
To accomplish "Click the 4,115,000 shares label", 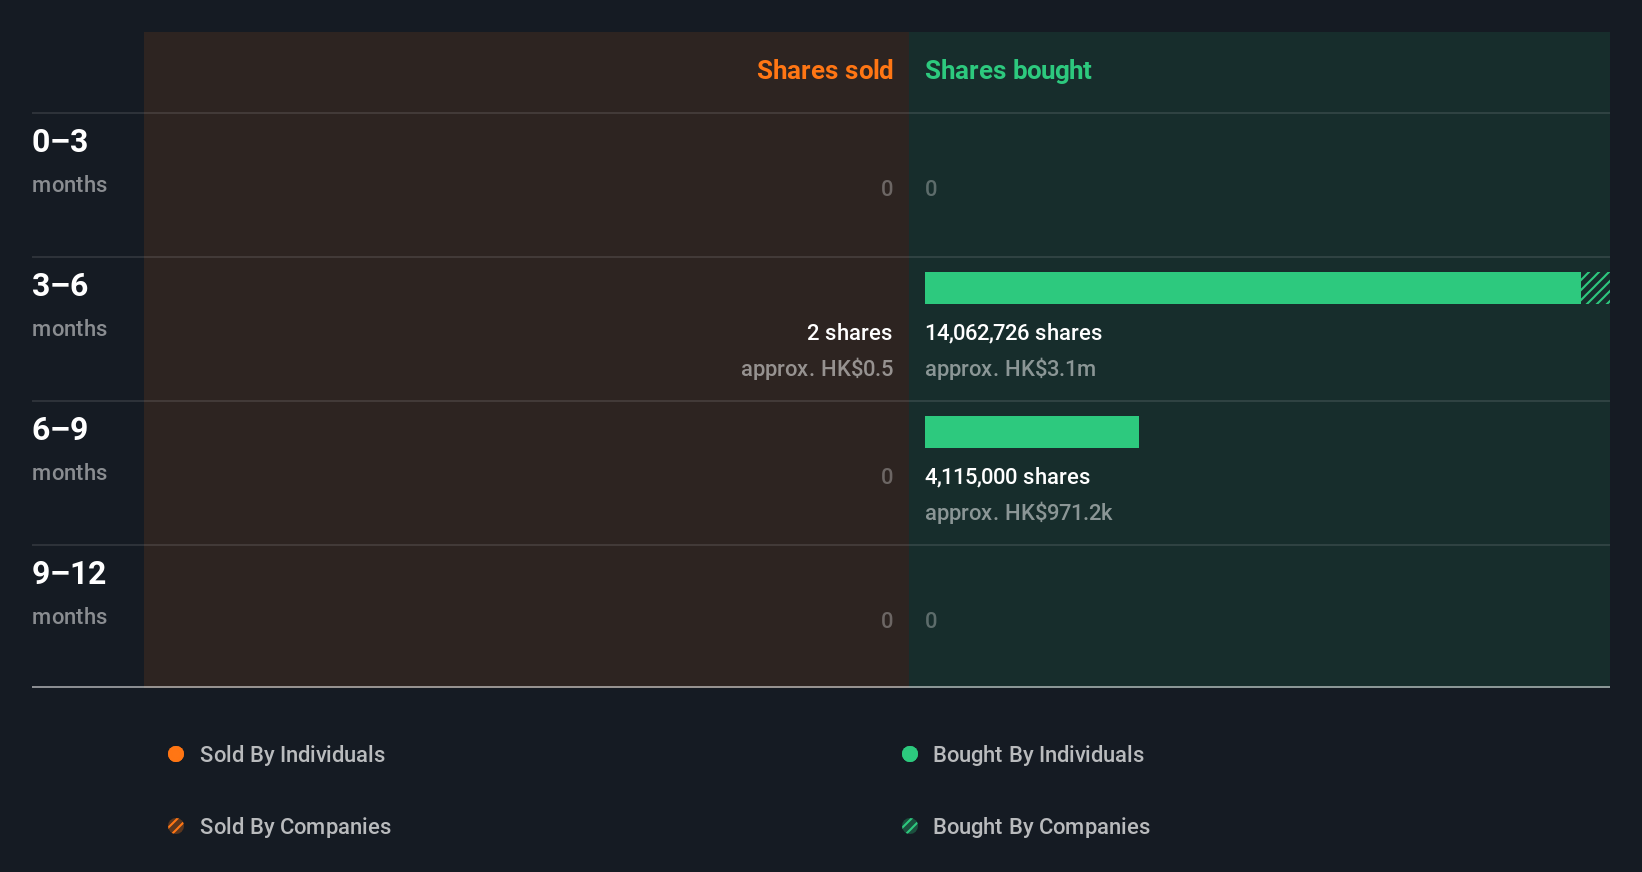I will 1007,476.
